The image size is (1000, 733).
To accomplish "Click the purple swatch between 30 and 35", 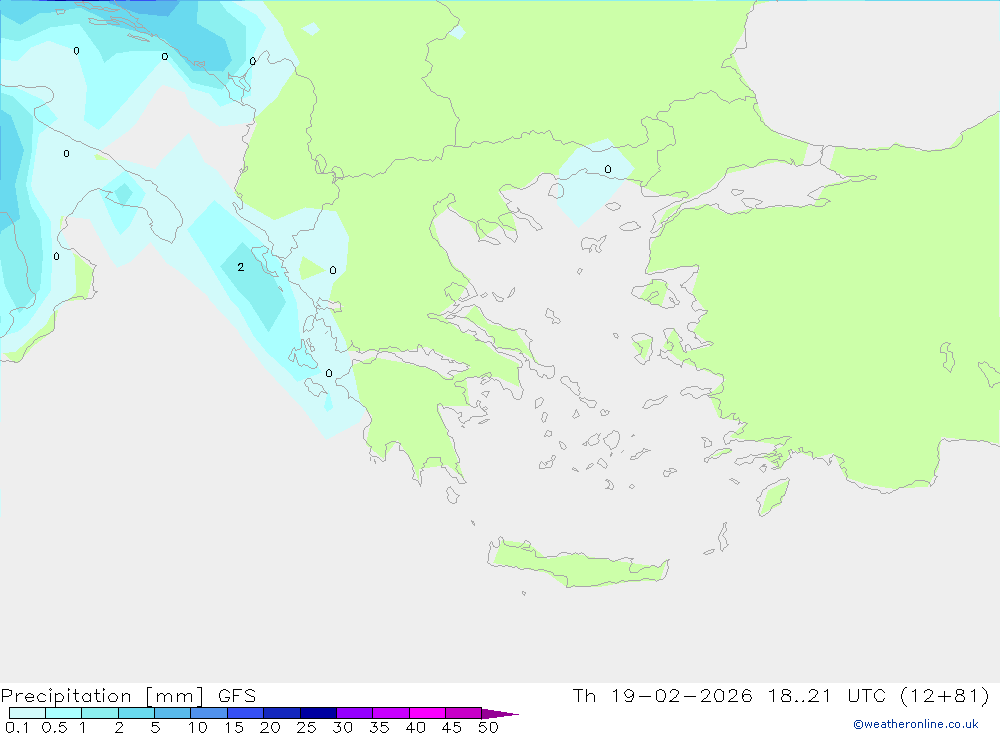I will click(x=354, y=713).
